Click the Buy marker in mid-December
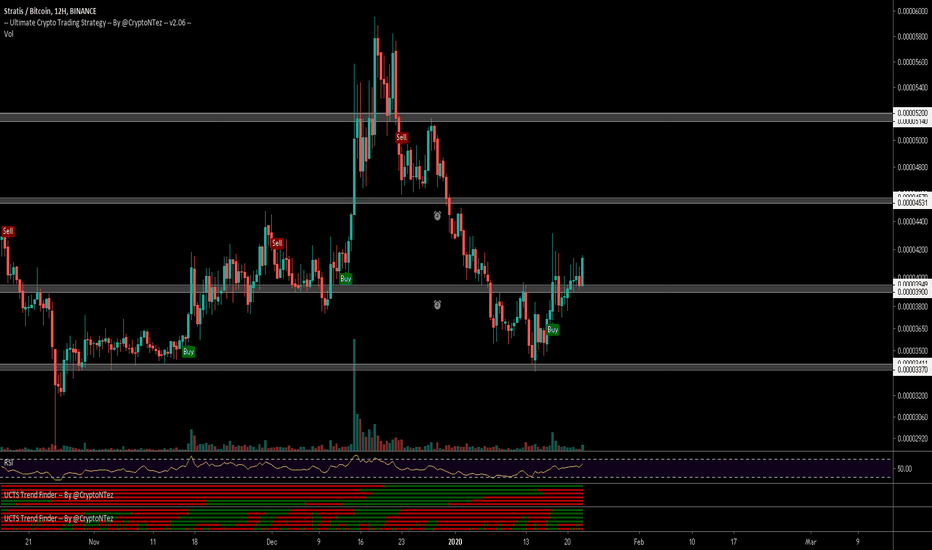932x550 pixels. point(346,278)
